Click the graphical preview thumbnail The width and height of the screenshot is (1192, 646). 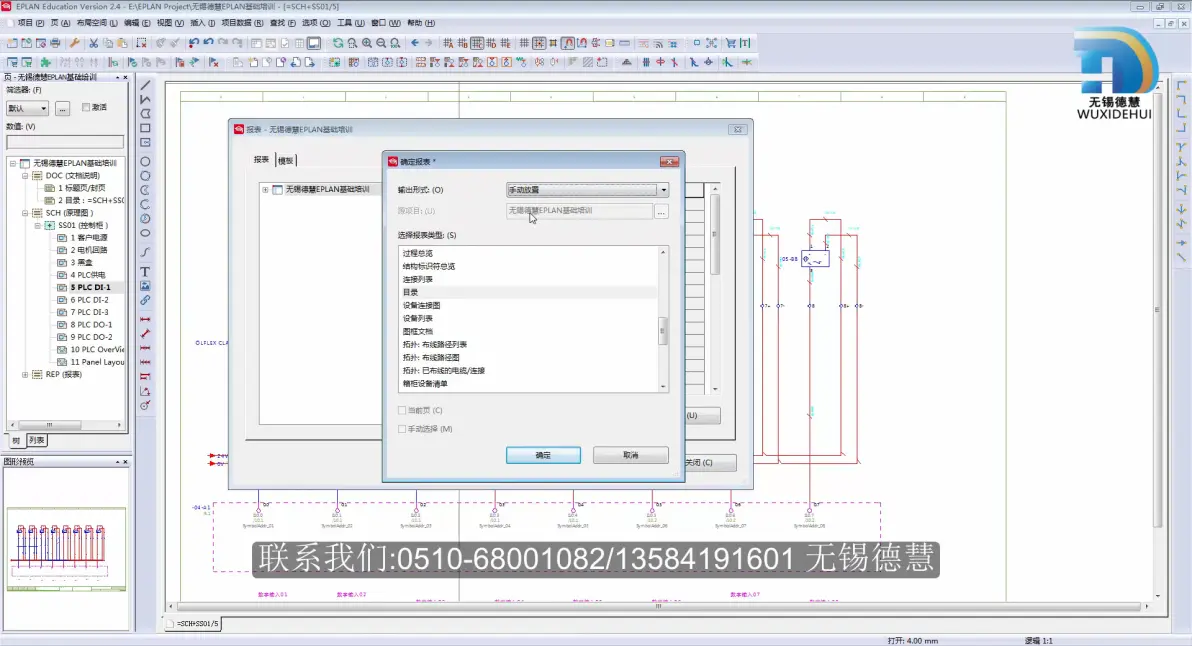click(66, 549)
